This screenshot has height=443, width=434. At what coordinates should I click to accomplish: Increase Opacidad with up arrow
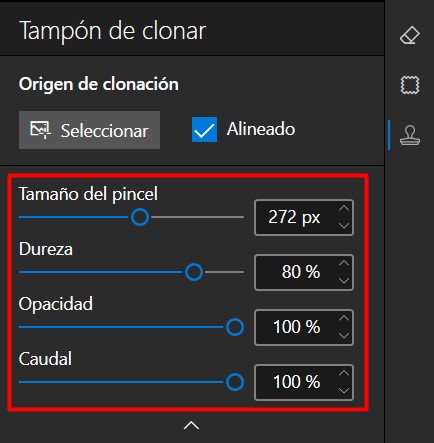tap(344, 319)
